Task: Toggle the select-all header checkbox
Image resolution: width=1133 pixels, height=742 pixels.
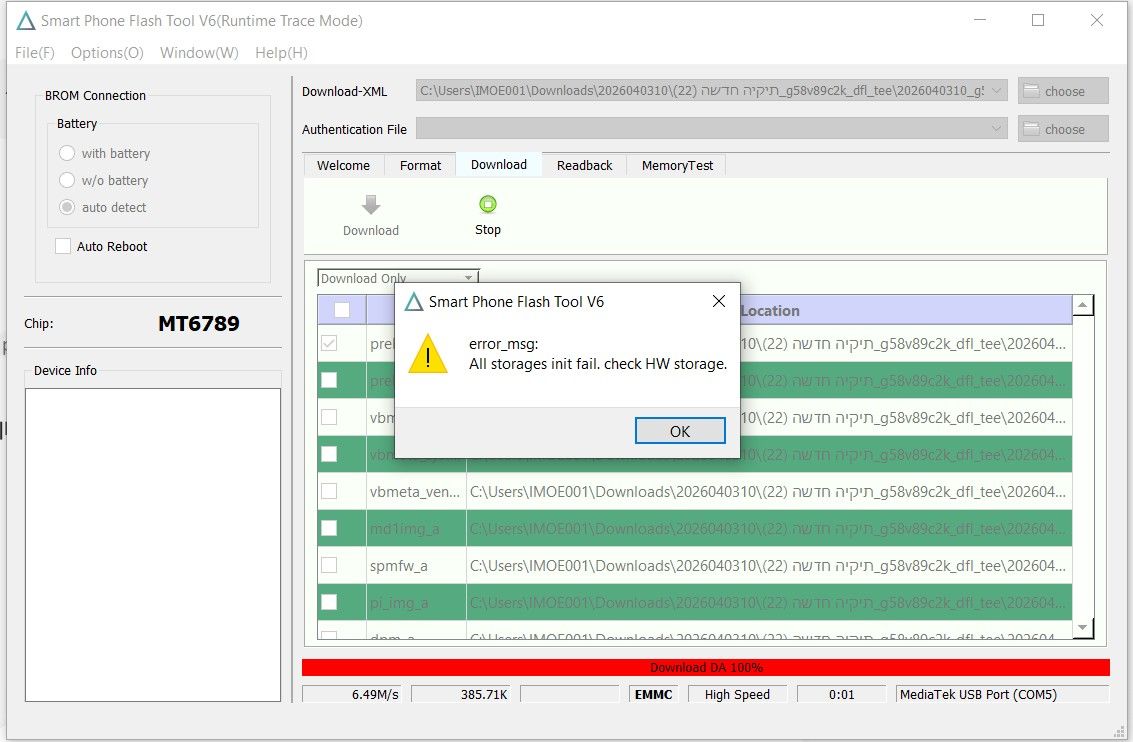Action: pos(342,310)
